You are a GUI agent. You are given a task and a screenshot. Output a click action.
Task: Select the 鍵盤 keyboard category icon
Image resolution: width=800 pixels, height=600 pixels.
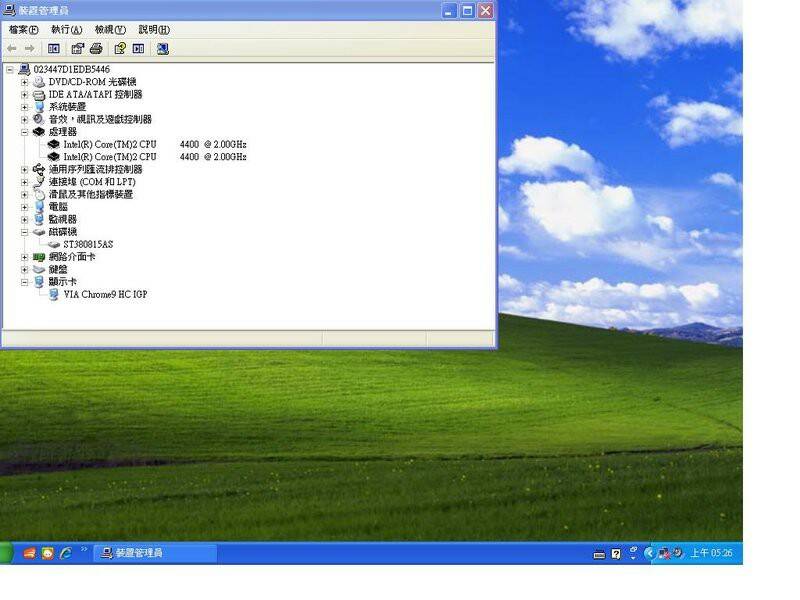point(39,269)
